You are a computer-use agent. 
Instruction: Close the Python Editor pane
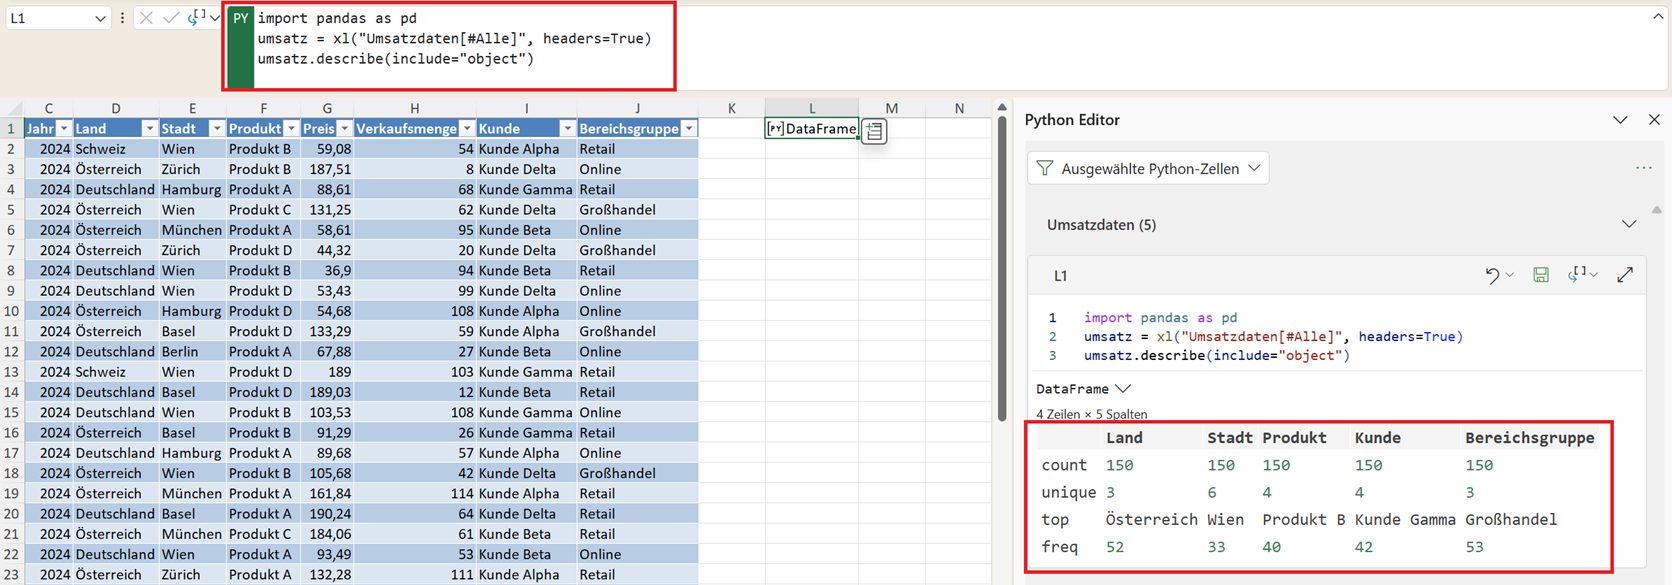click(x=1654, y=120)
